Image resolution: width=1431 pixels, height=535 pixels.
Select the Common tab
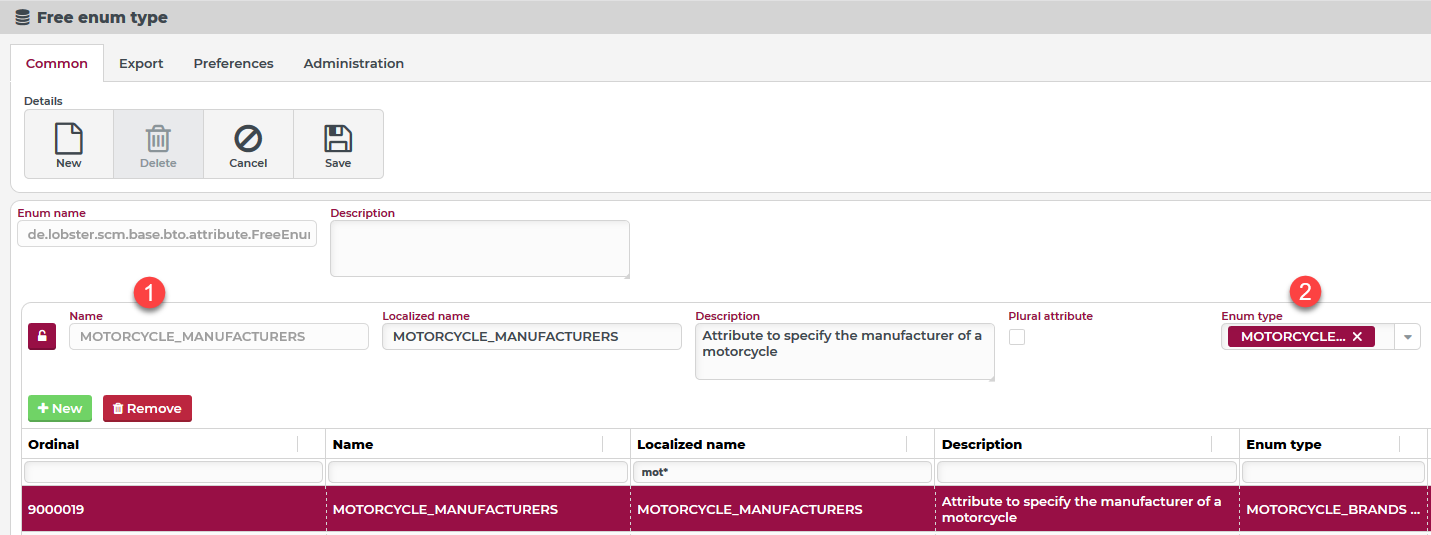point(57,63)
